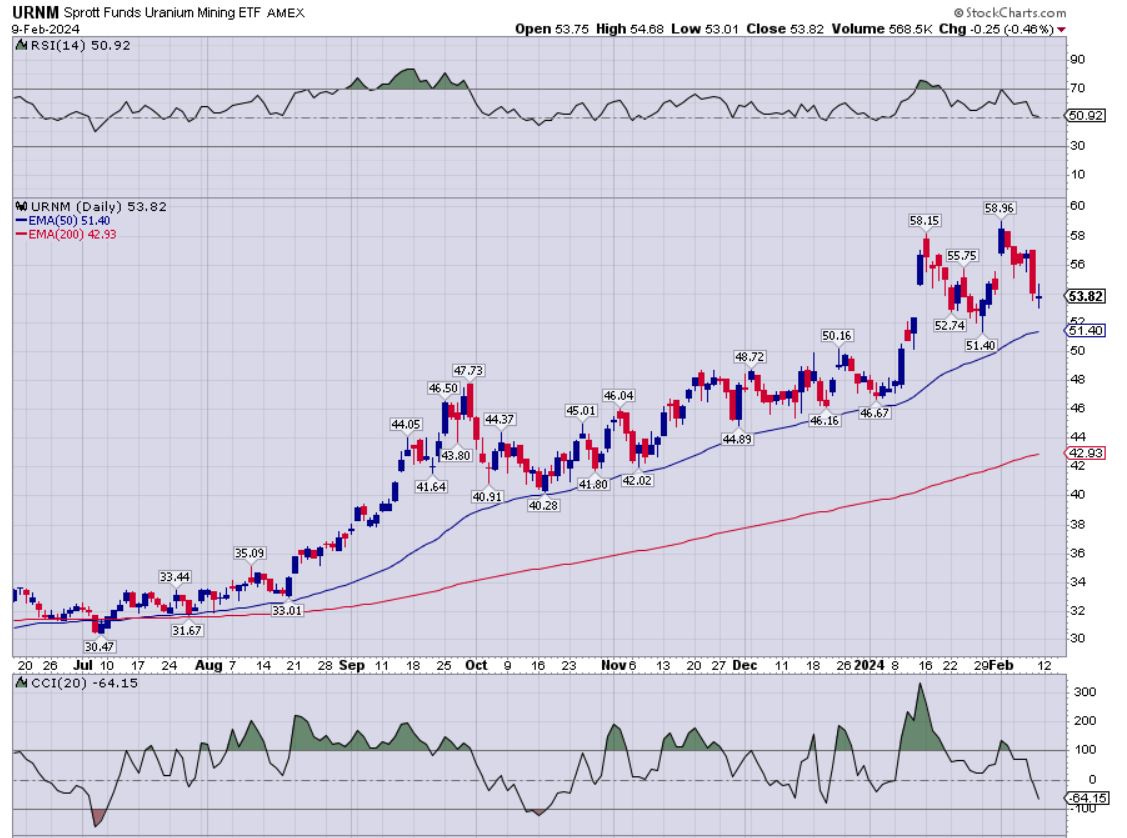1127x838 pixels.
Task: Click the Sep month label on date axis
Action: 351,666
